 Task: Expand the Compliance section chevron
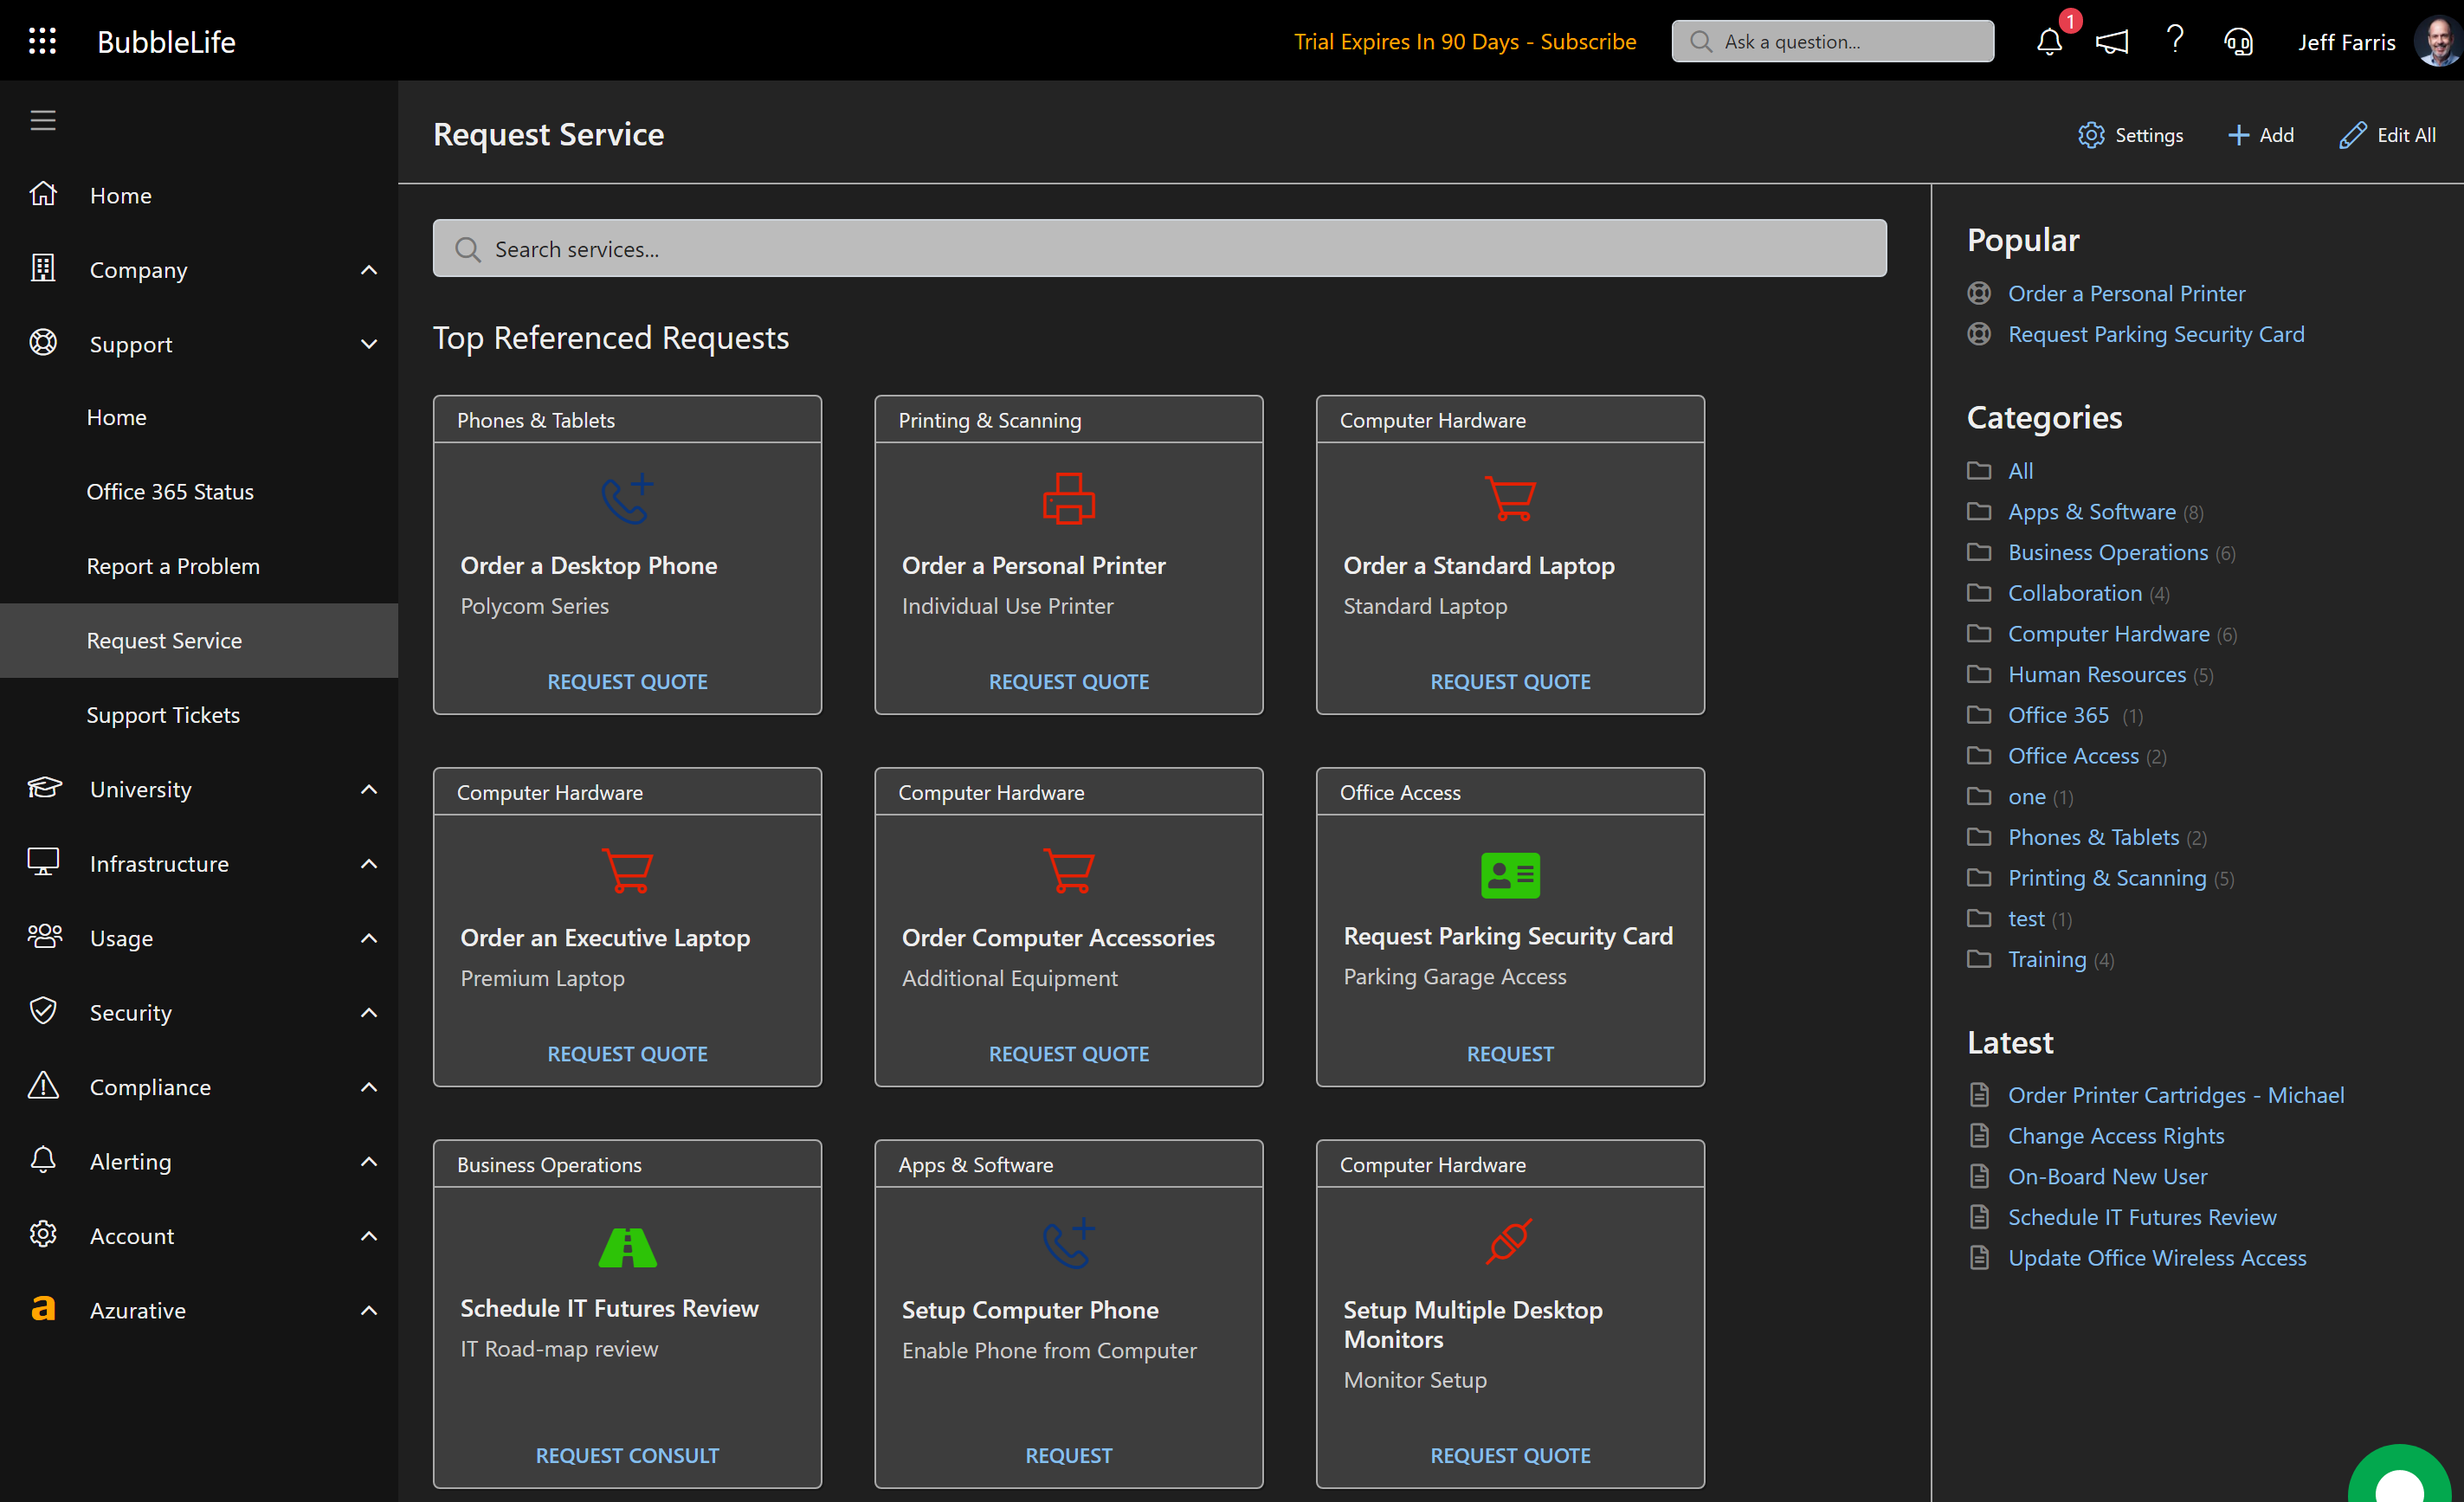tap(369, 1087)
